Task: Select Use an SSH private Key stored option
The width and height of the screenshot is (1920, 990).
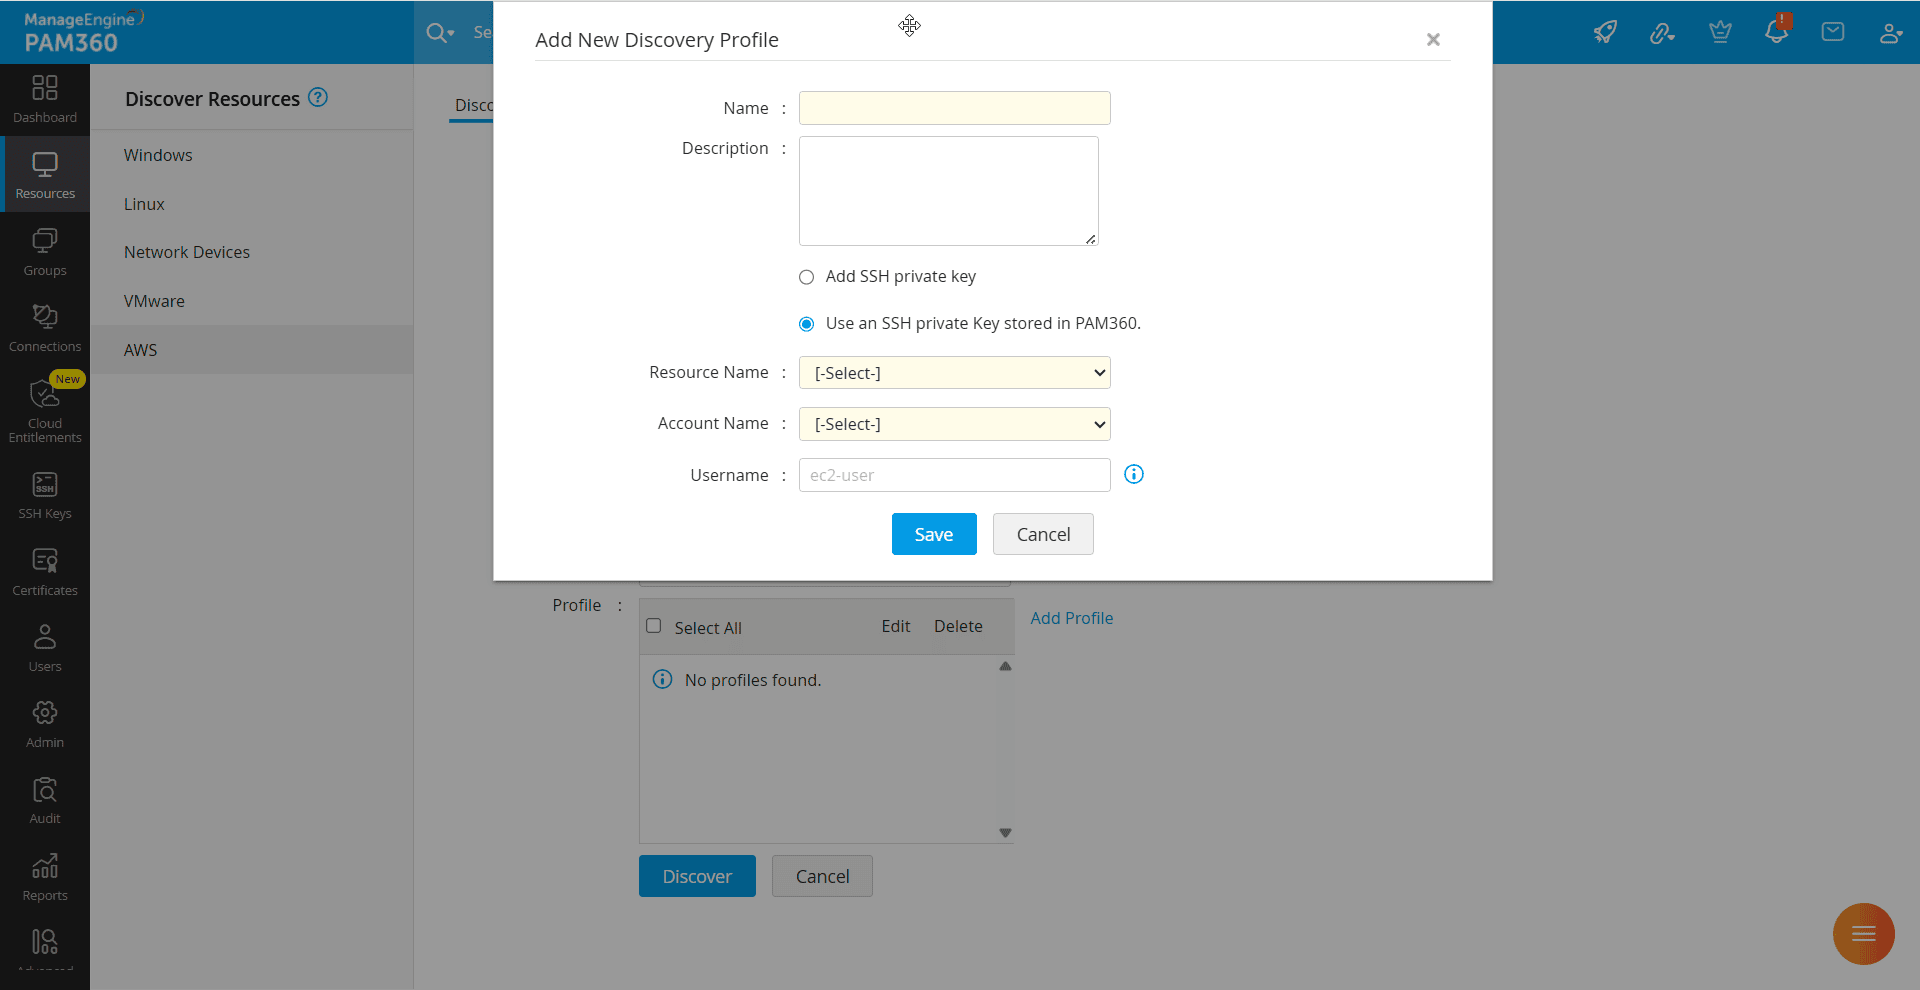Action: (806, 324)
